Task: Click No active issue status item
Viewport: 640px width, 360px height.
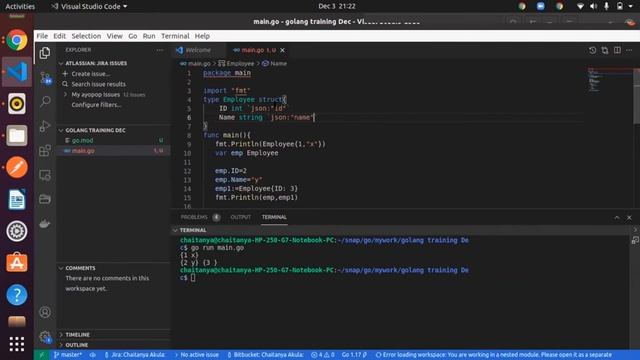Action: pos(197,355)
